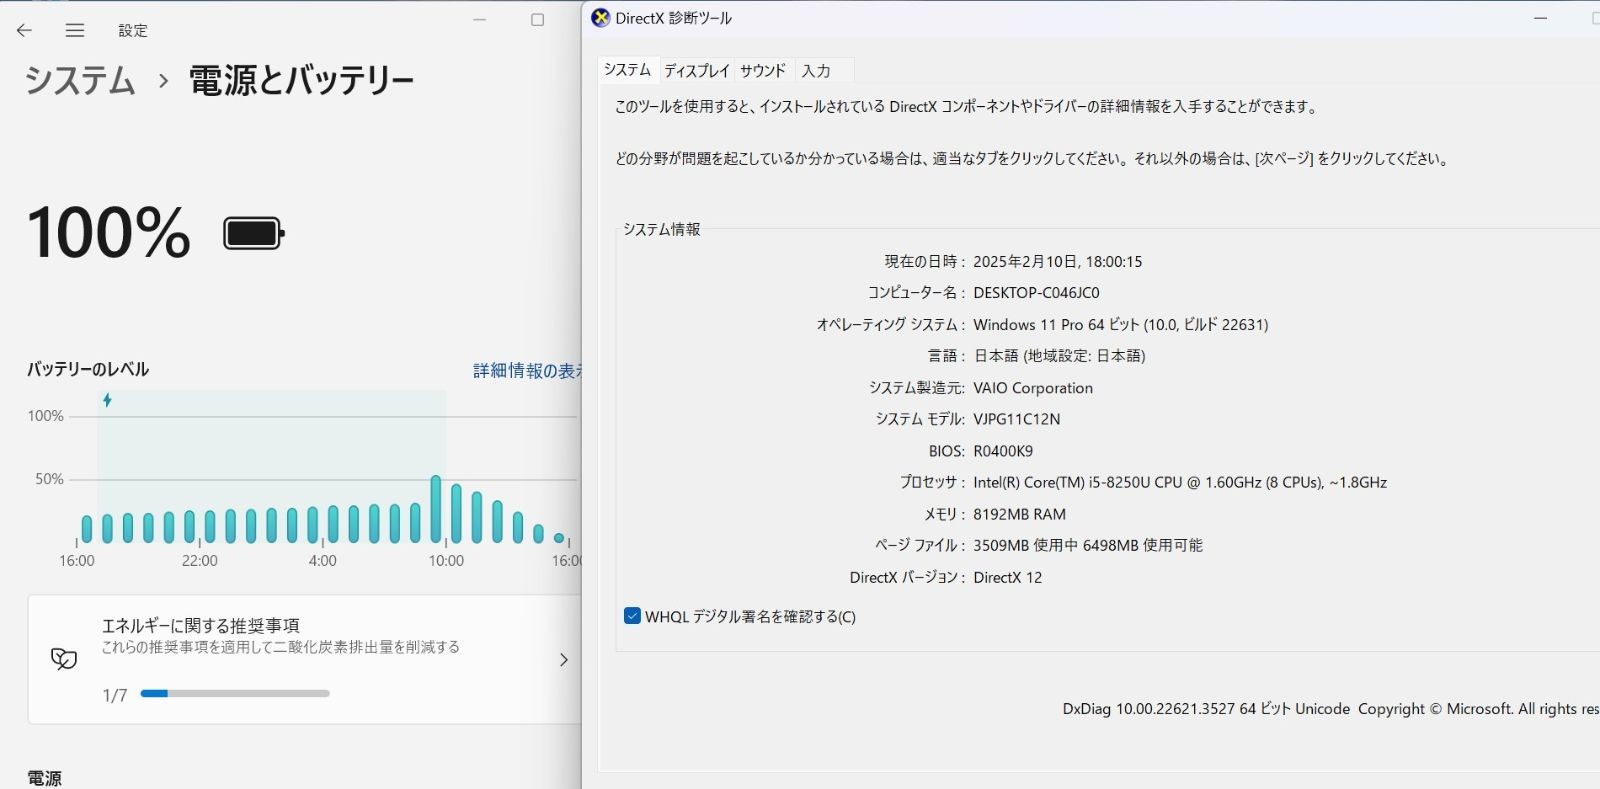Image resolution: width=1600 pixels, height=789 pixels.
Task: Click the 50% chart axis label
Action: (49, 479)
